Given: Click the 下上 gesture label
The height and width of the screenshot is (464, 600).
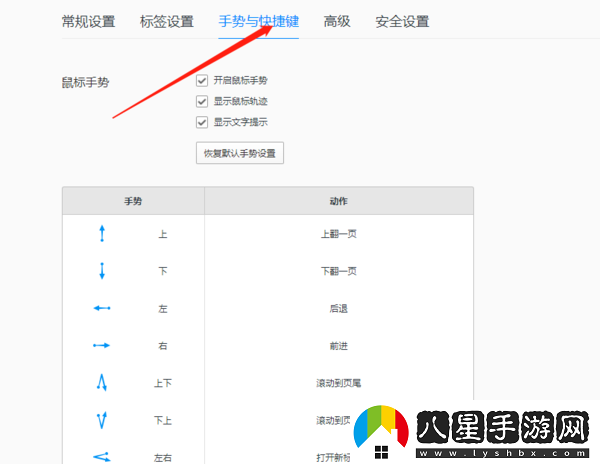Looking at the screenshot, I should (163, 420).
